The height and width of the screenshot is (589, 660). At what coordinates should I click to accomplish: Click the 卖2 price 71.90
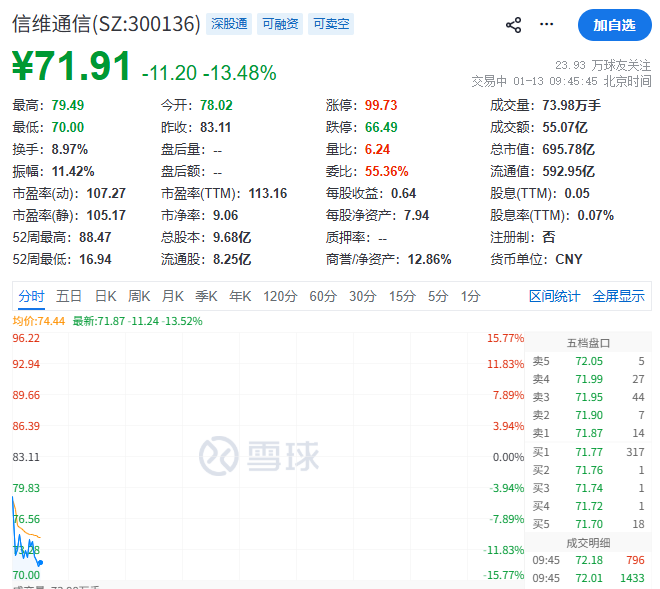(589, 415)
